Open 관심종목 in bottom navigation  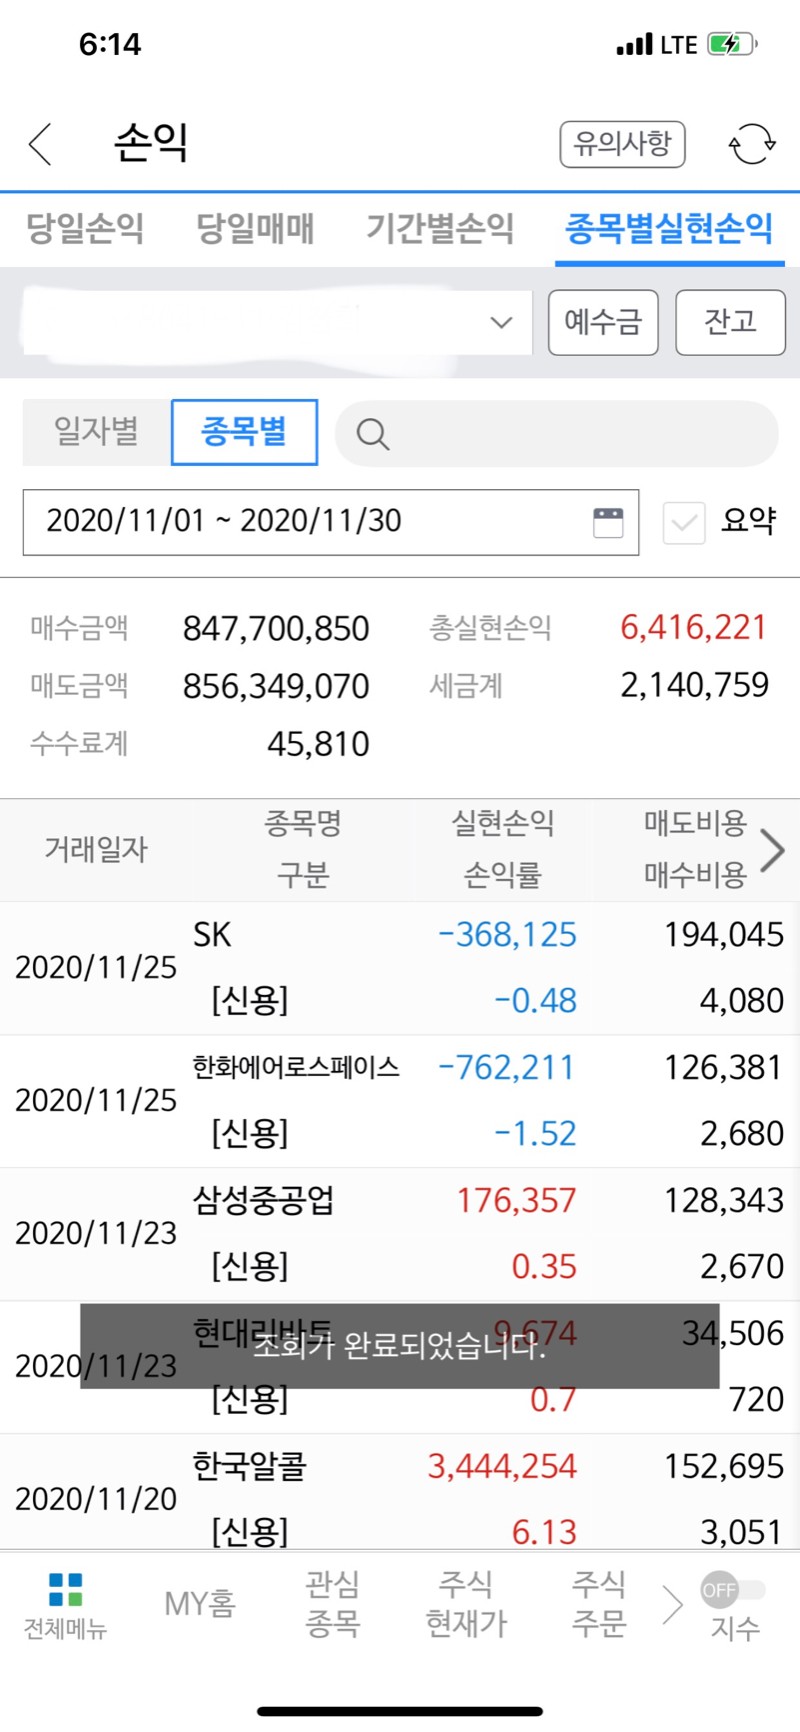[x=332, y=1604]
